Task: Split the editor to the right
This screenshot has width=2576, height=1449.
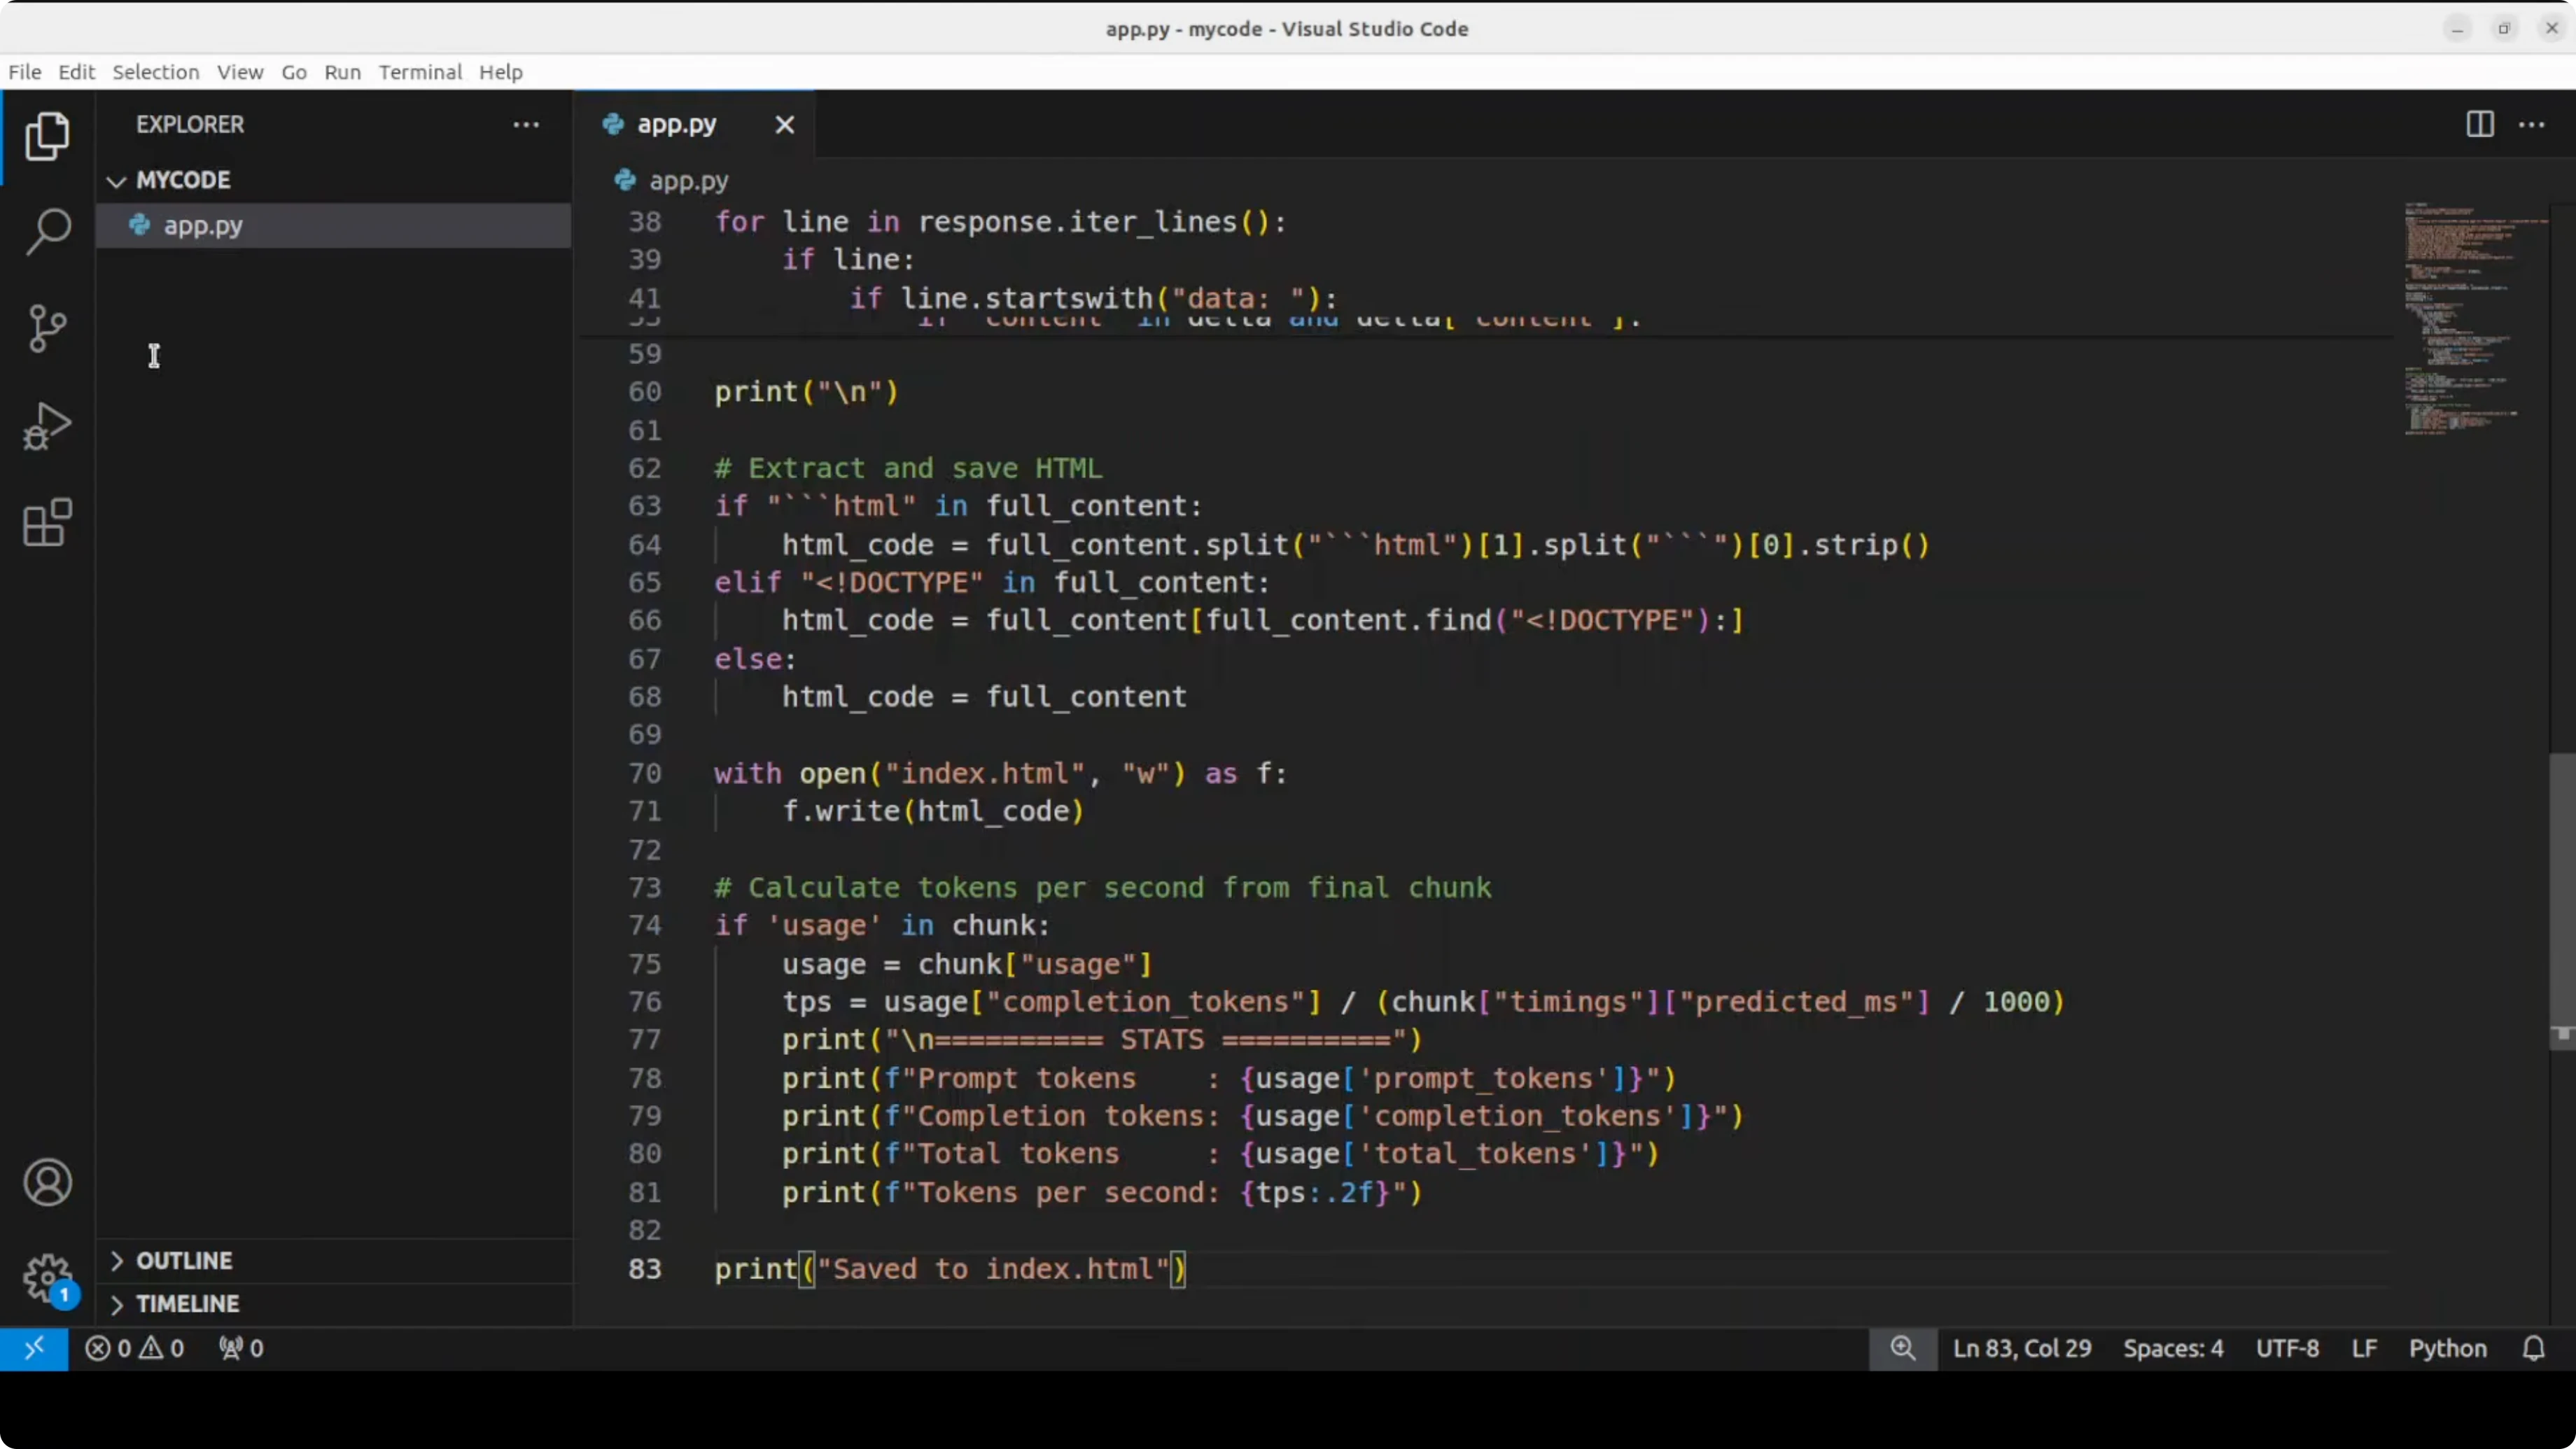Action: coord(2479,124)
